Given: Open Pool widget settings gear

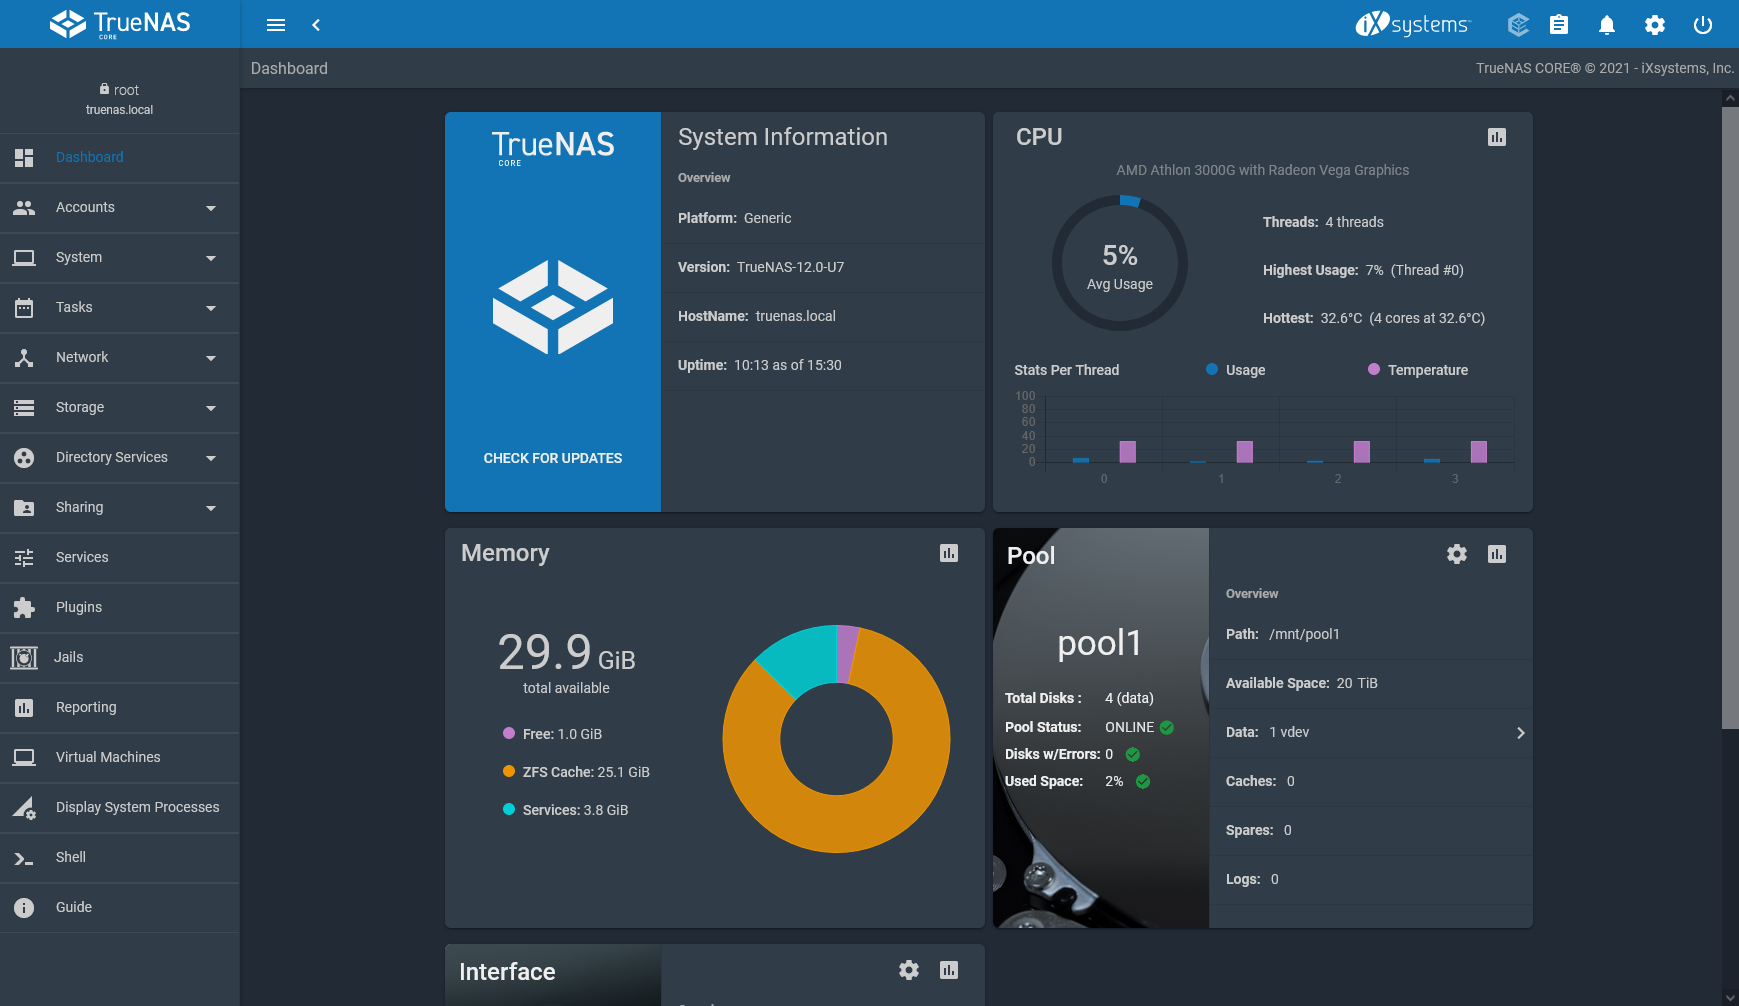Looking at the screenshot, I should [x=1457, y=554].
